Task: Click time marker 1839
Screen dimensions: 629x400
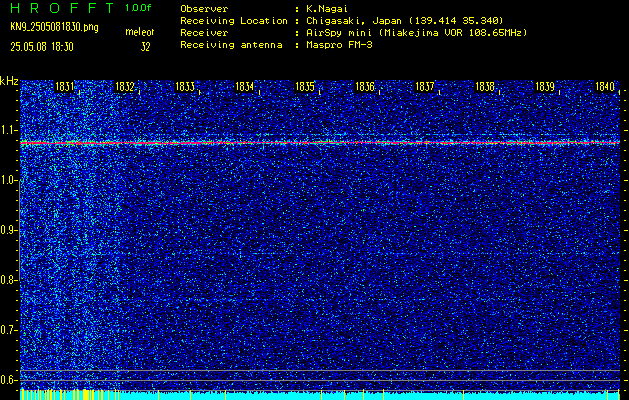Action: (545, 87)
